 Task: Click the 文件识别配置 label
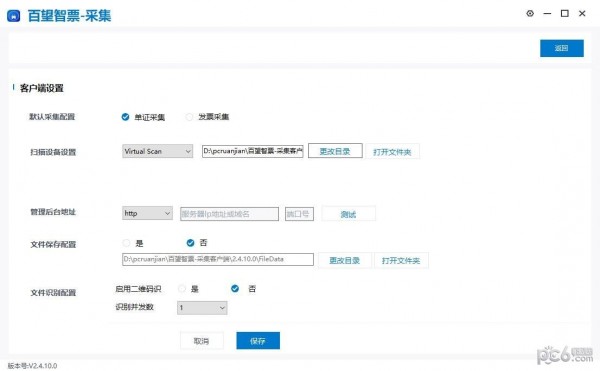click(x=53, y=293)
